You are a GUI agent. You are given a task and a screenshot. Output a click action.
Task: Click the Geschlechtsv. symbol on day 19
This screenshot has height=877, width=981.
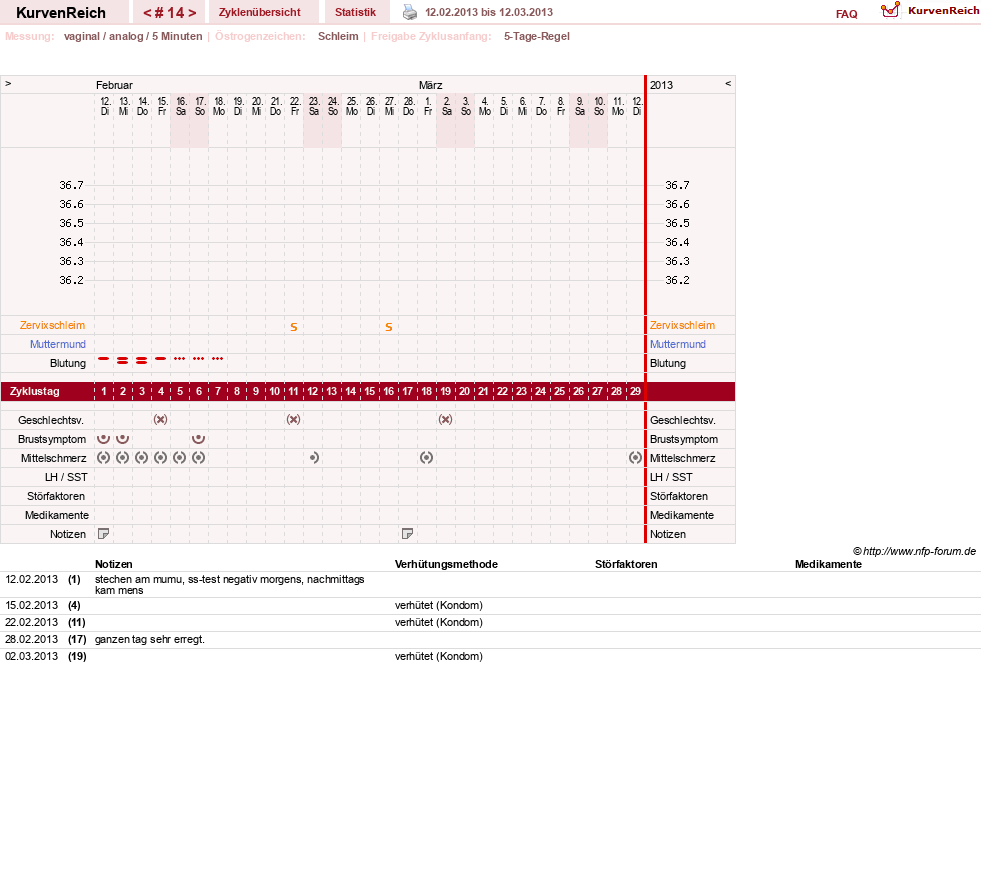[x=445, y=419]
